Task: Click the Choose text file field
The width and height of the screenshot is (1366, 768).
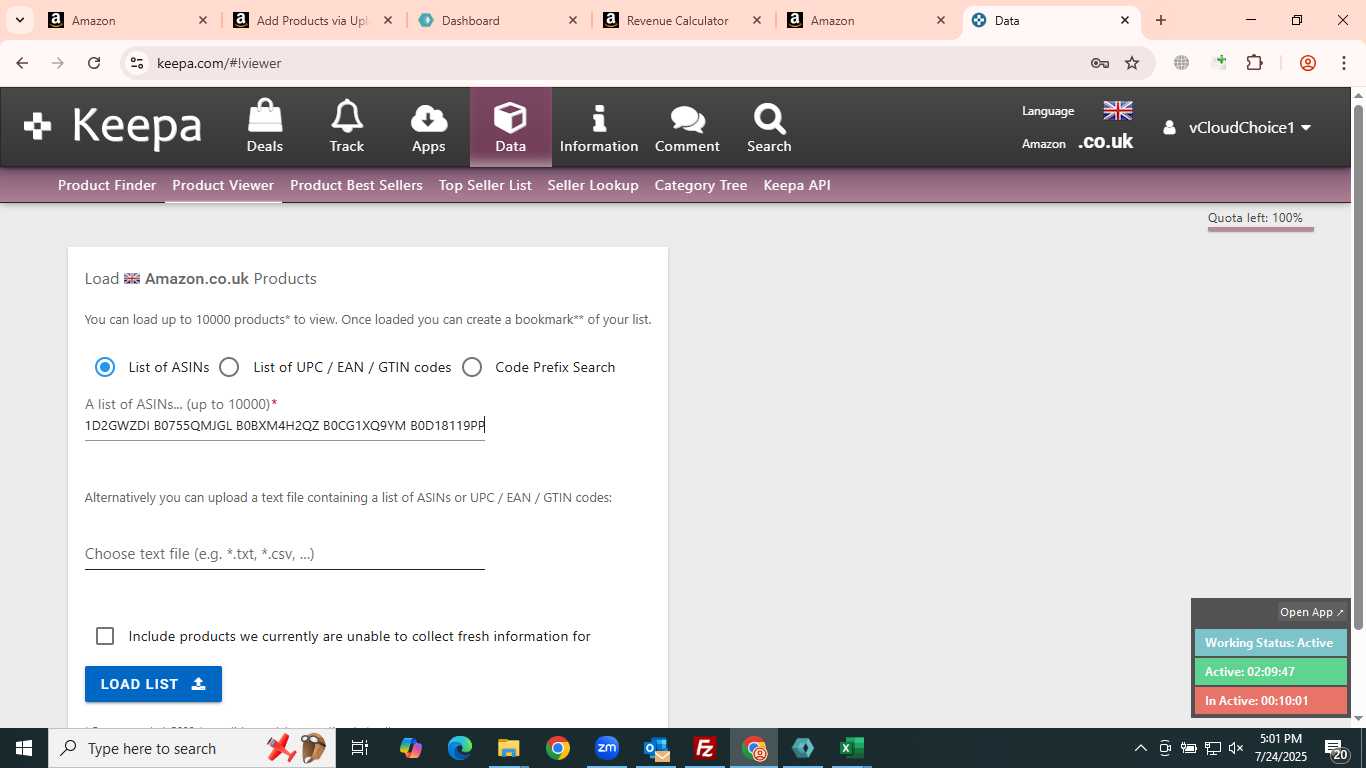Action: coord(285,554)
